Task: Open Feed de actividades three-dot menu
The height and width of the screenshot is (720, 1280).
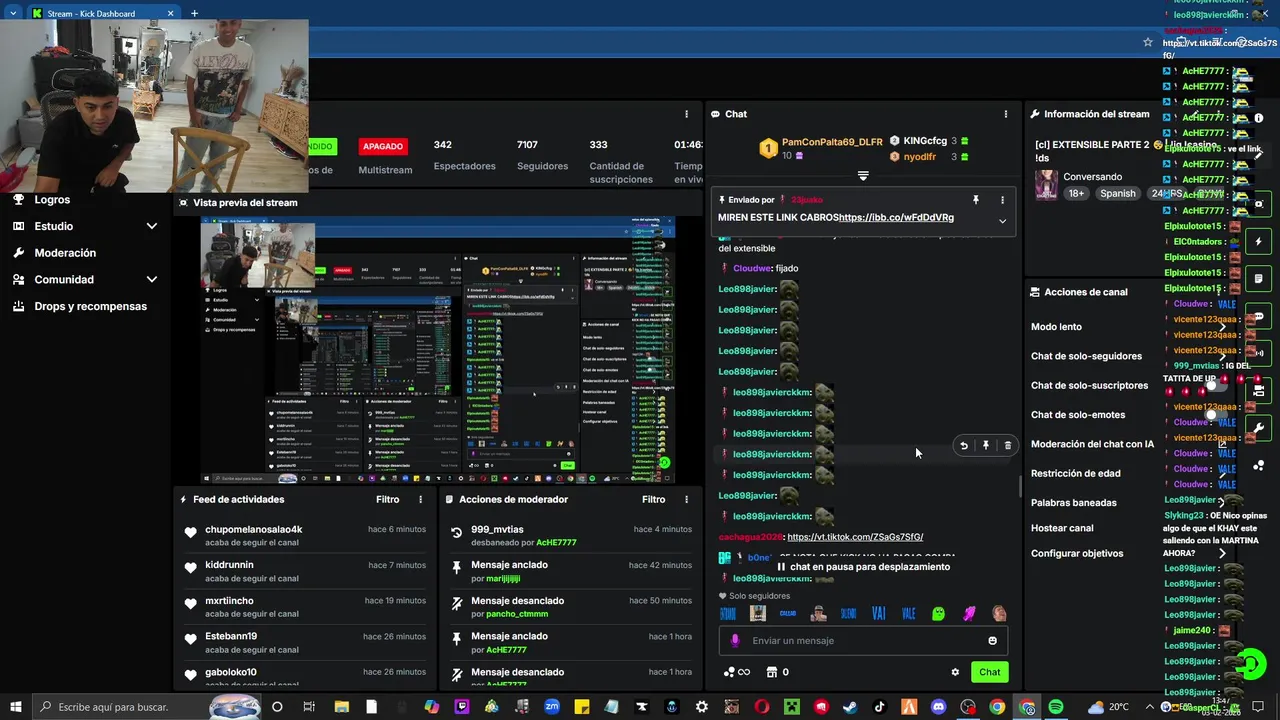Action: click(420, 499)
